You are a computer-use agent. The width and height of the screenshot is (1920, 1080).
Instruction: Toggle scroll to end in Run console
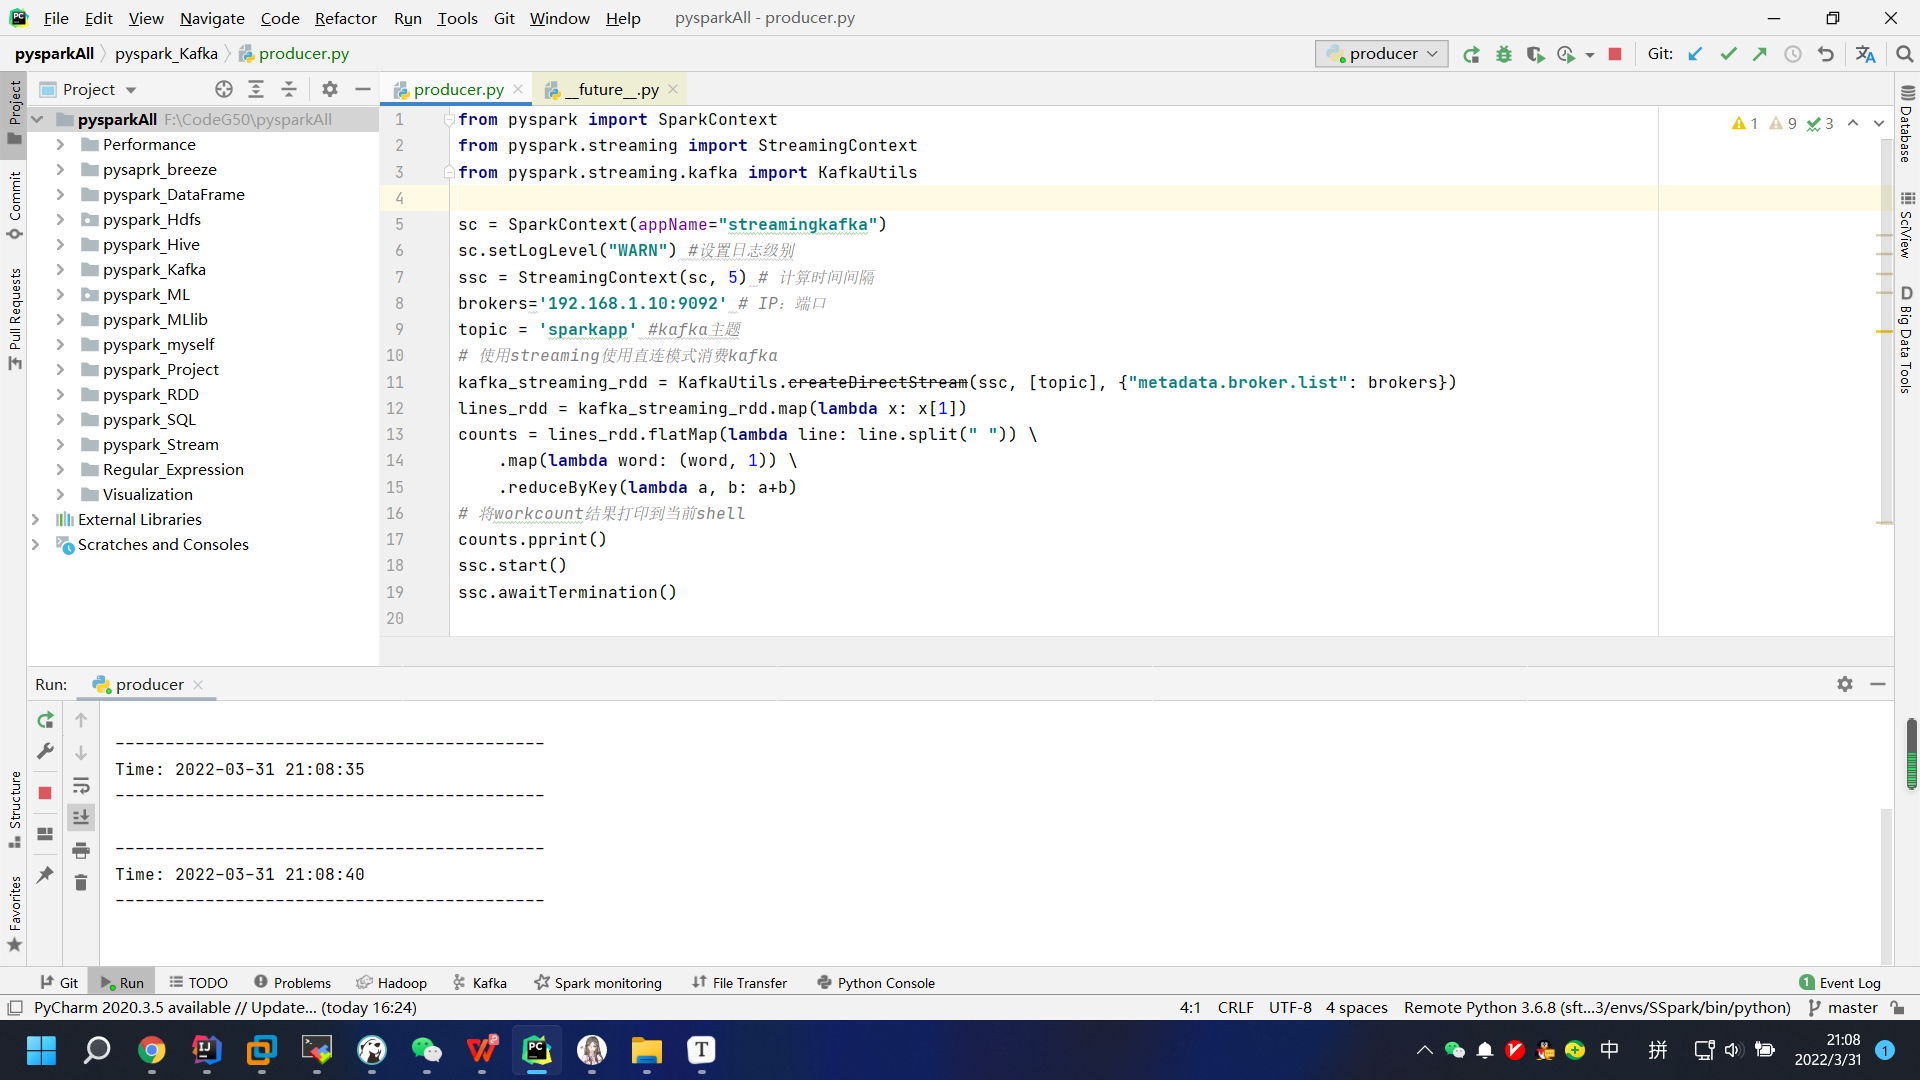tap(81, 818)
